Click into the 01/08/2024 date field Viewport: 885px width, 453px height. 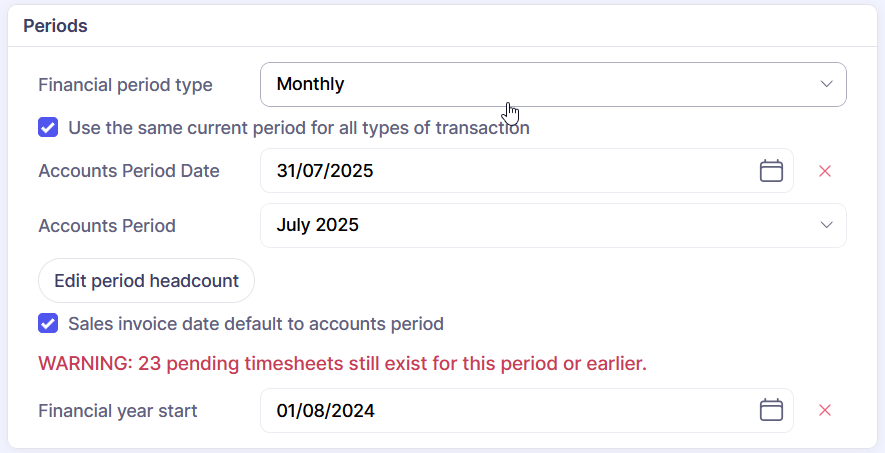[x=325, y=410]
